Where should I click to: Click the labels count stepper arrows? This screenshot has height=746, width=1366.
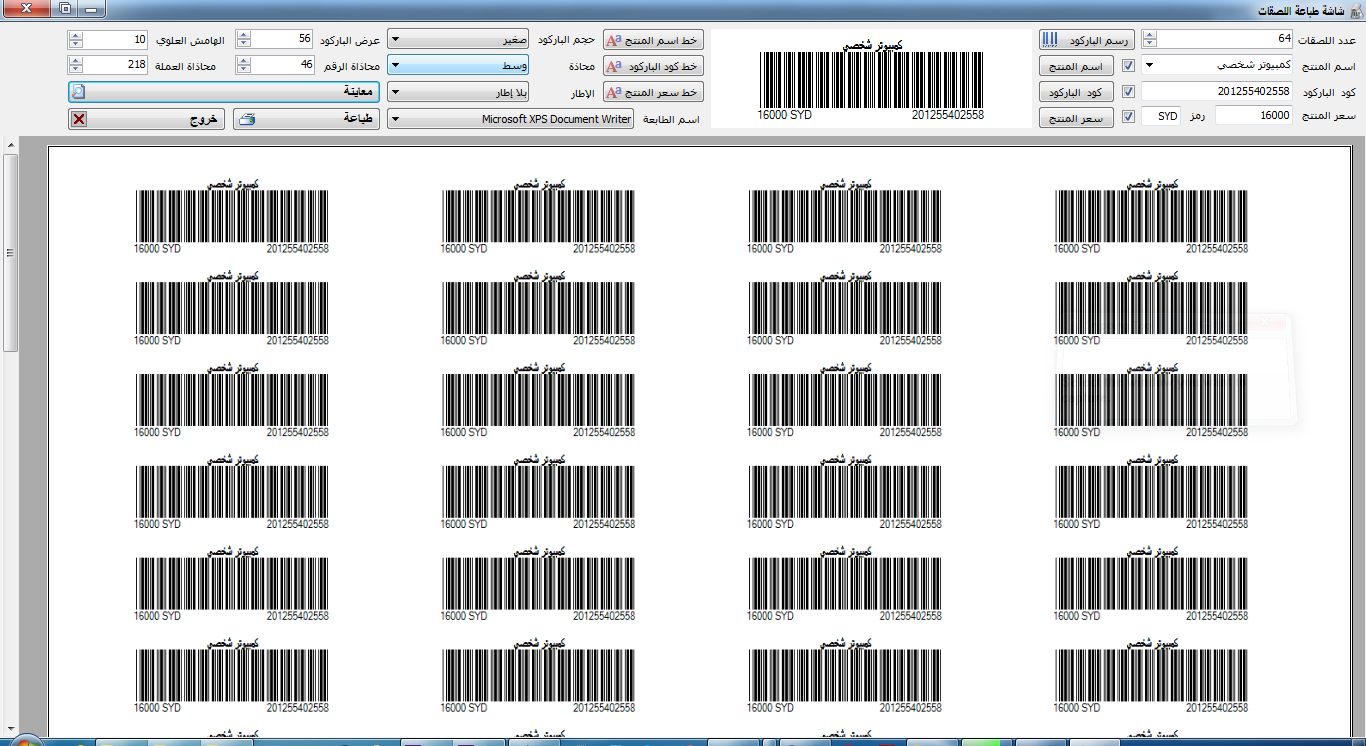coord(1149,39)
